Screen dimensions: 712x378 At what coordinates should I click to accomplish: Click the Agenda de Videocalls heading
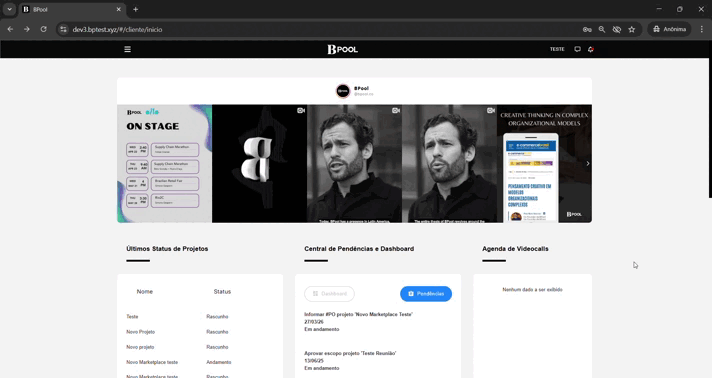click(515, 249)
